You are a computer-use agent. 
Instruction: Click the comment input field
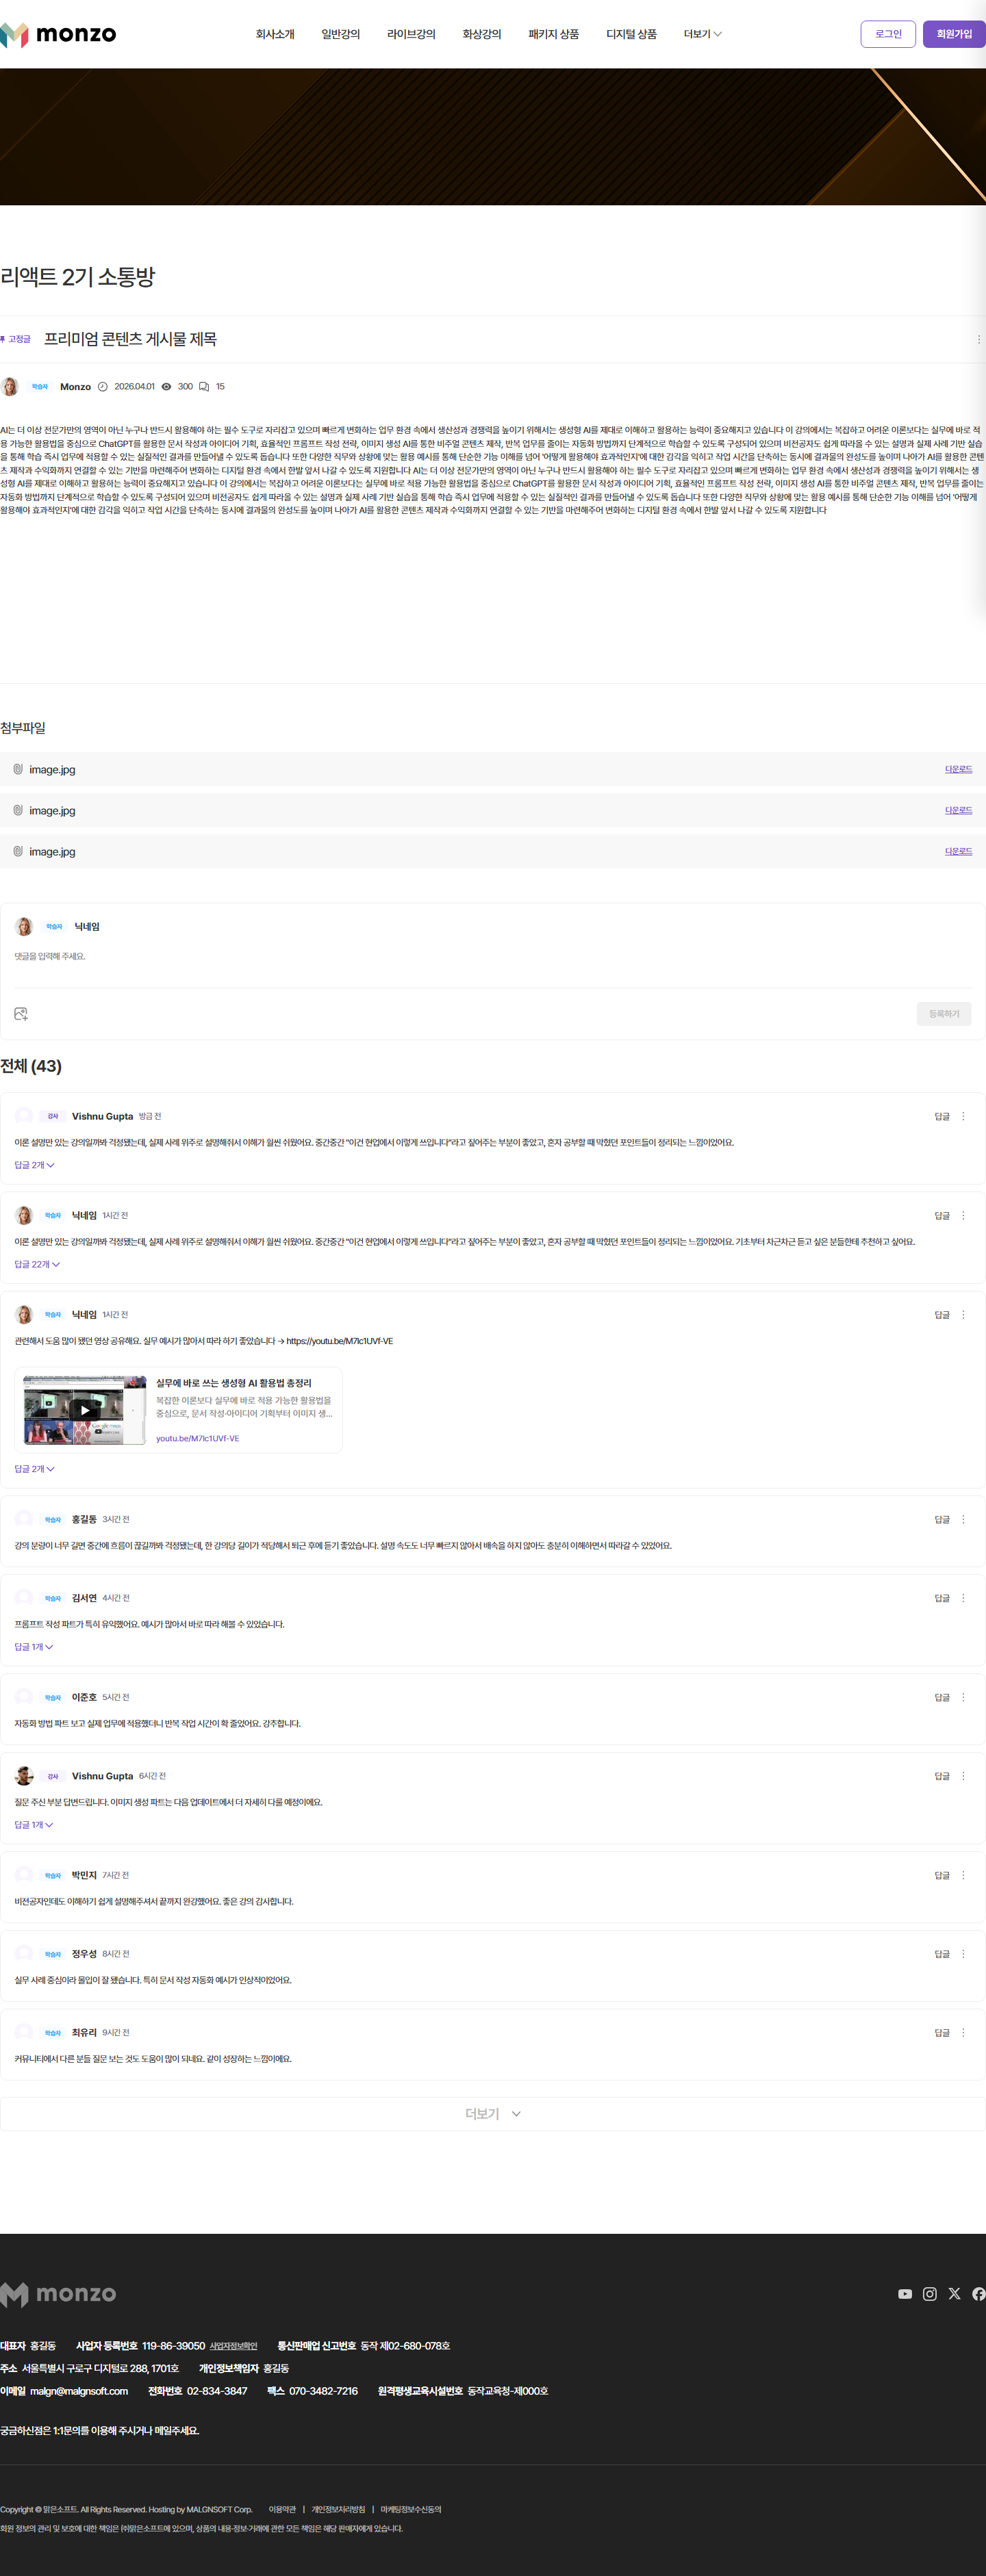point(493,957)
